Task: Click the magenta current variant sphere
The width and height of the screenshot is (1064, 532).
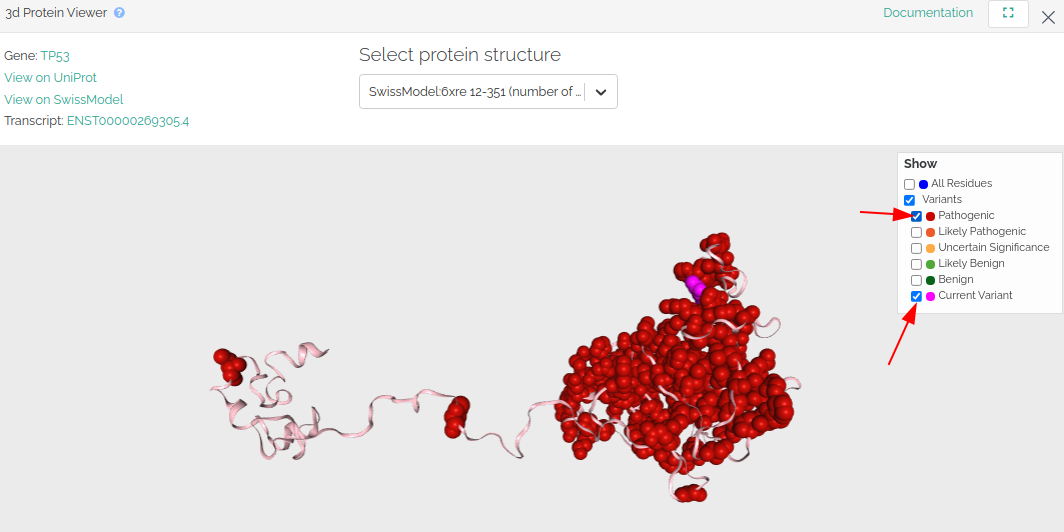Action: click(694, 286)
